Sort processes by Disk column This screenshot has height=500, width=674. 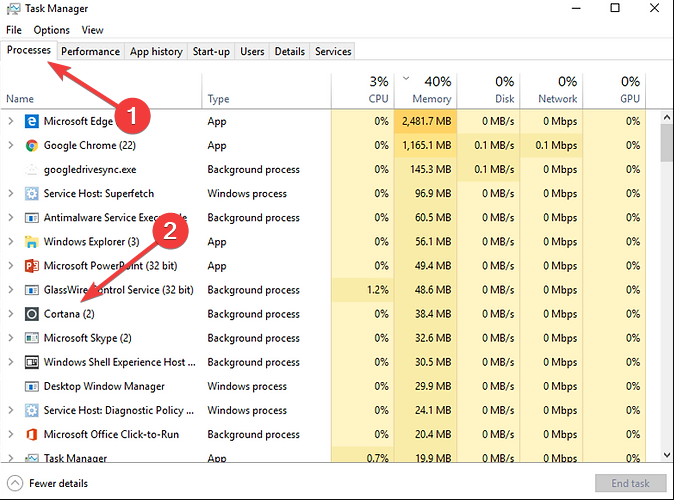coord(488,91)
